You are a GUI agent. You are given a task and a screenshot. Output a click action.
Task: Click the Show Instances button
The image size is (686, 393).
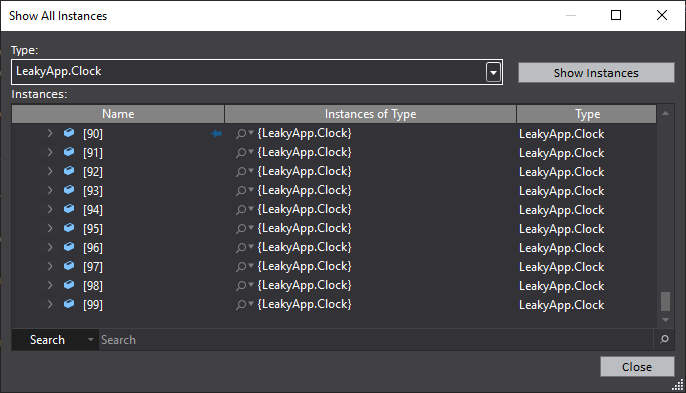[x=596, y=73]
